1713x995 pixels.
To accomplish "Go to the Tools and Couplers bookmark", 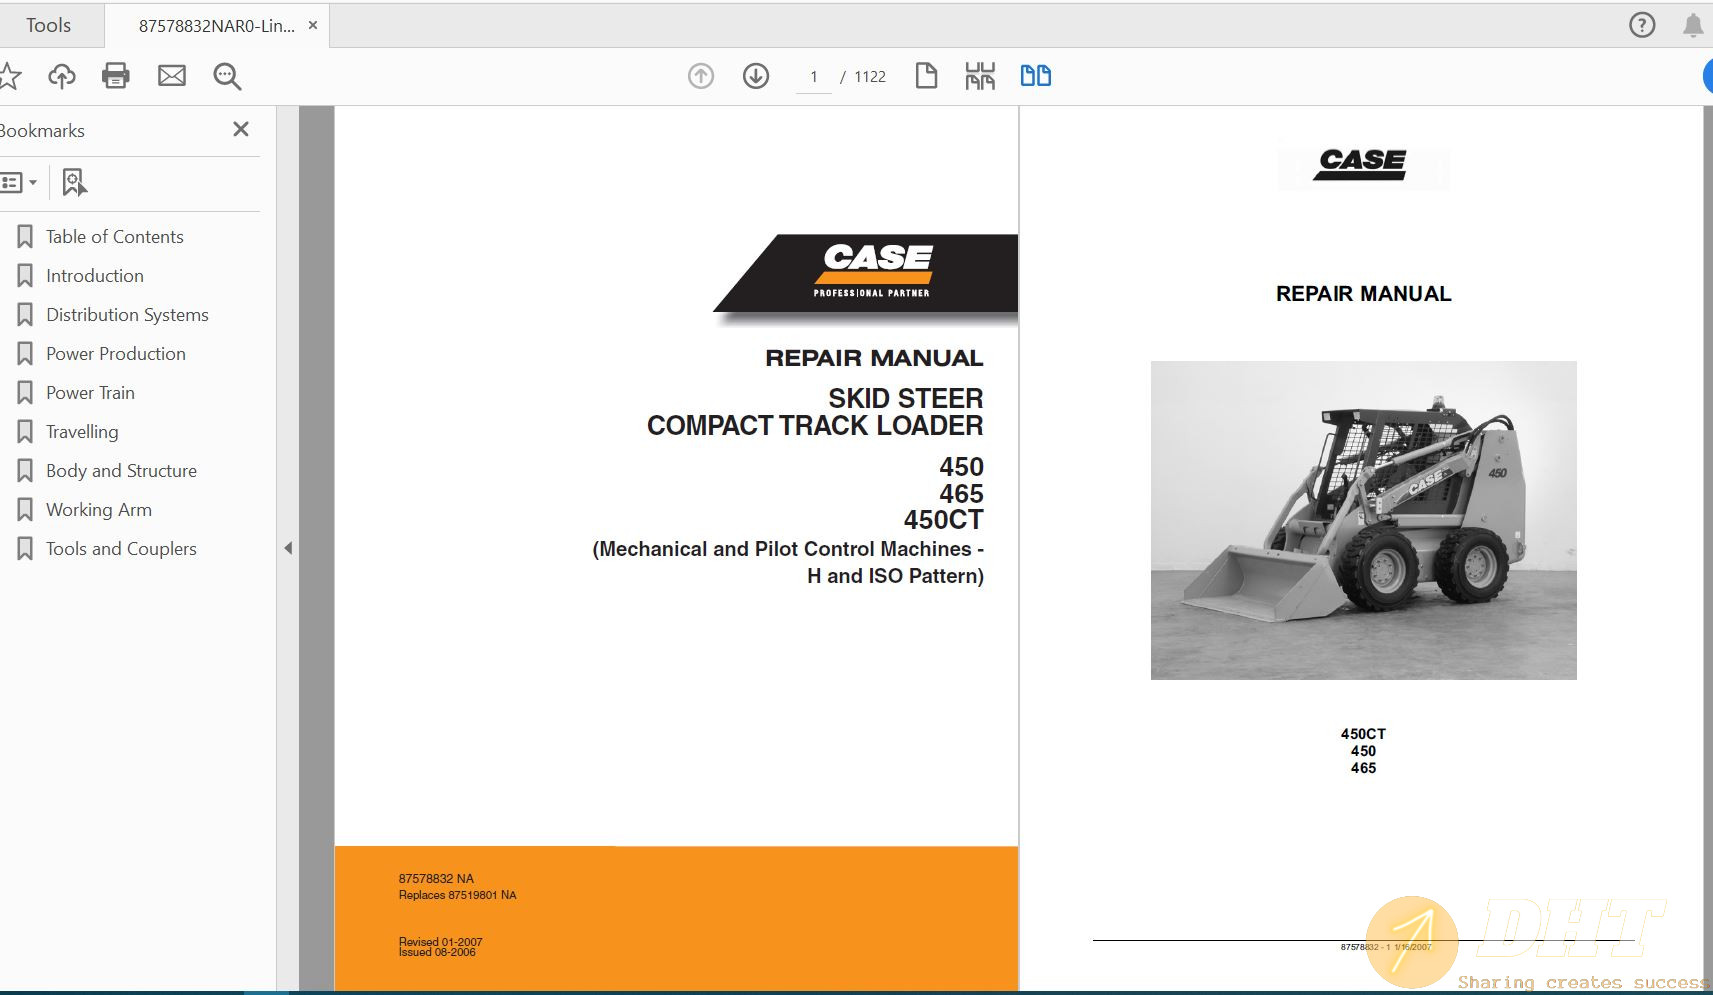I will click(x=120, y=548).
